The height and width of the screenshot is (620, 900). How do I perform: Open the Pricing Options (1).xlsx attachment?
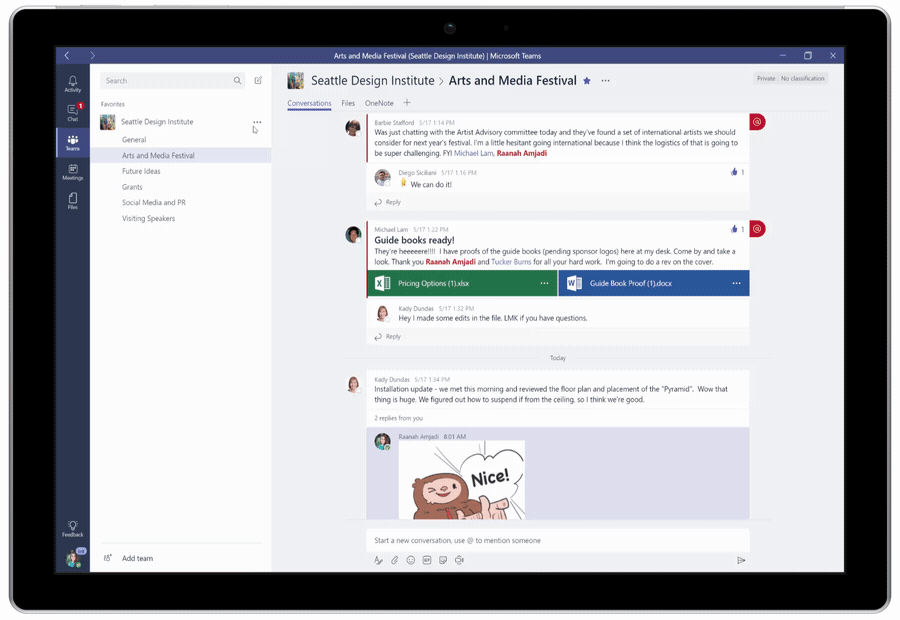pos(462,283)
